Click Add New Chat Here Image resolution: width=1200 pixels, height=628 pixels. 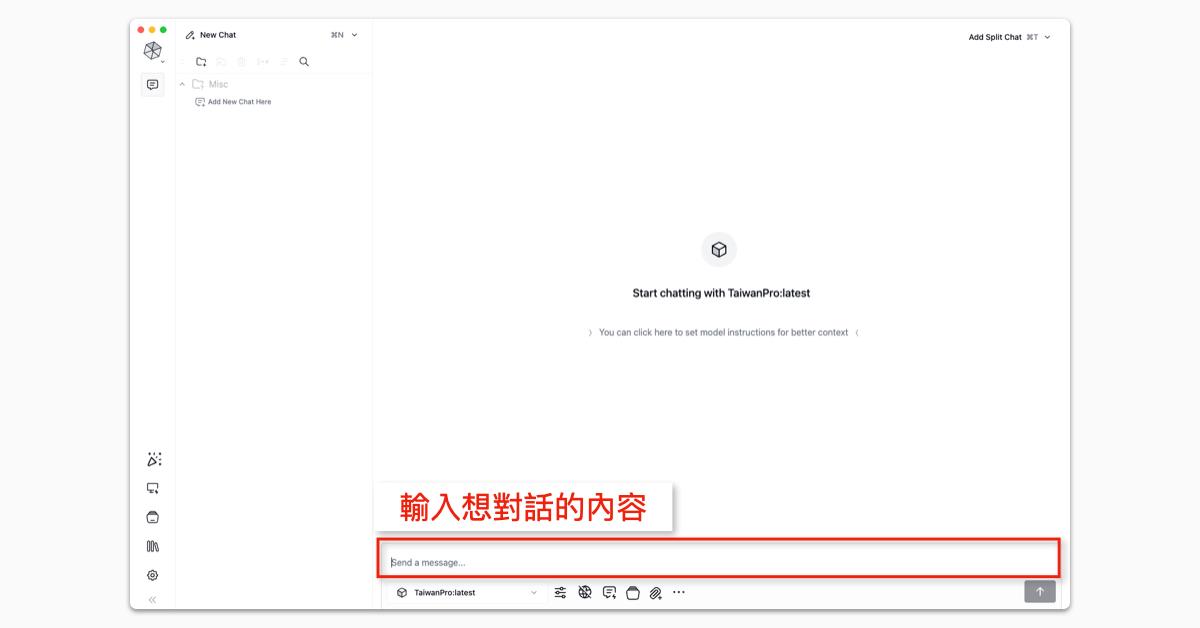[x=238, y=102]
